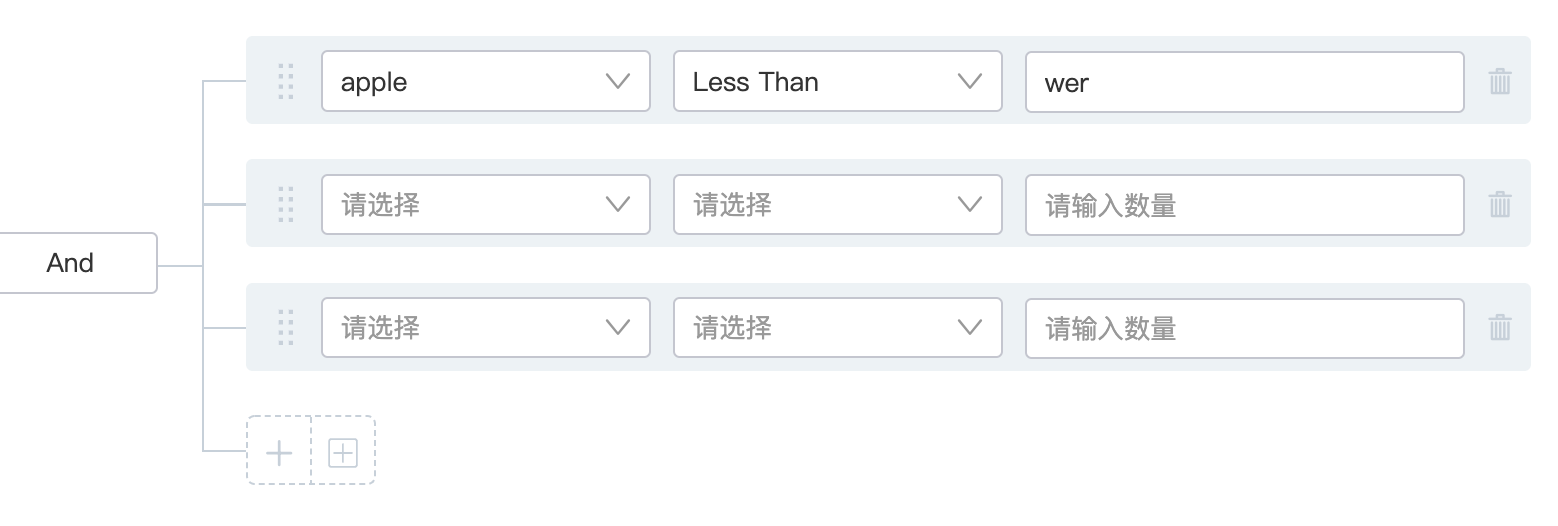Image resolution: width=1558 pixels, height=526 pixels.
Task: Open the third row's operator dropdown
Action: click(x=837, y=328)
